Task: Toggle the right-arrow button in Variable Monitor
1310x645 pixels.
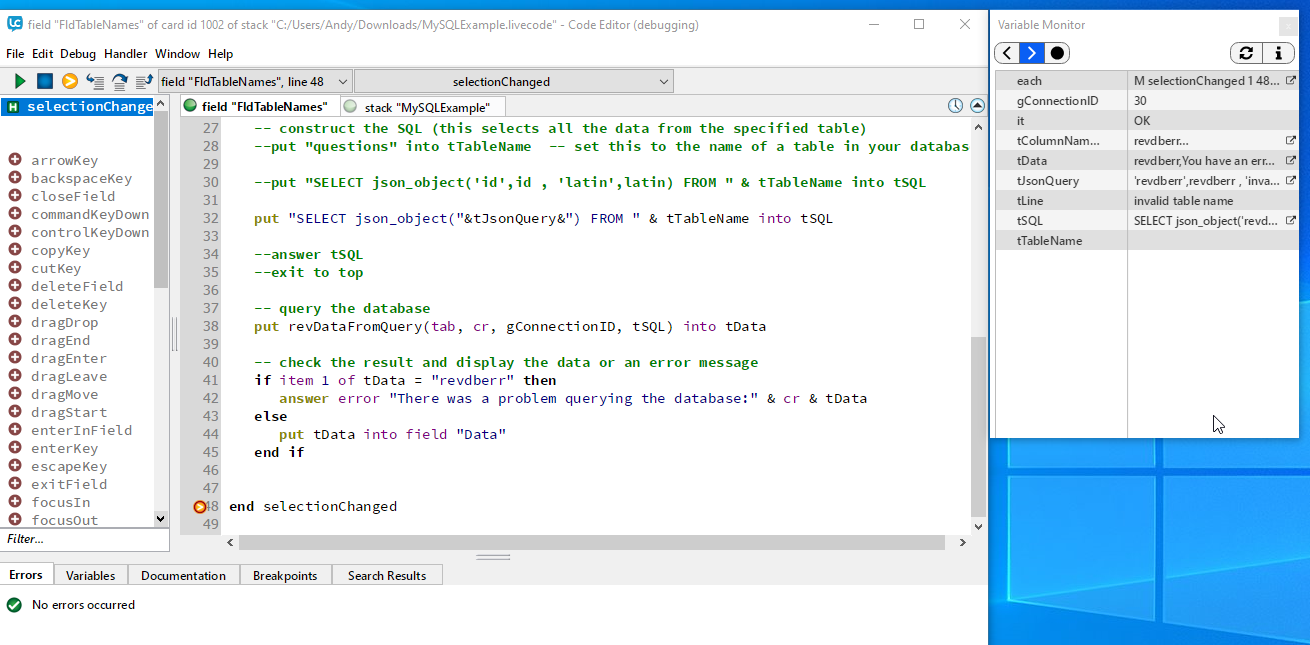Action: (x=1032, y=53)
